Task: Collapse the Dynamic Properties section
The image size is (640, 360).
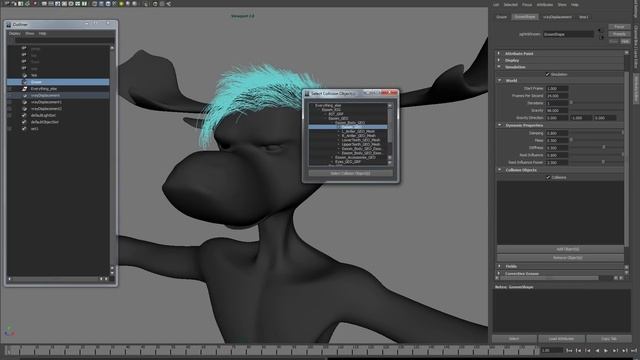Action: [500, 125]
